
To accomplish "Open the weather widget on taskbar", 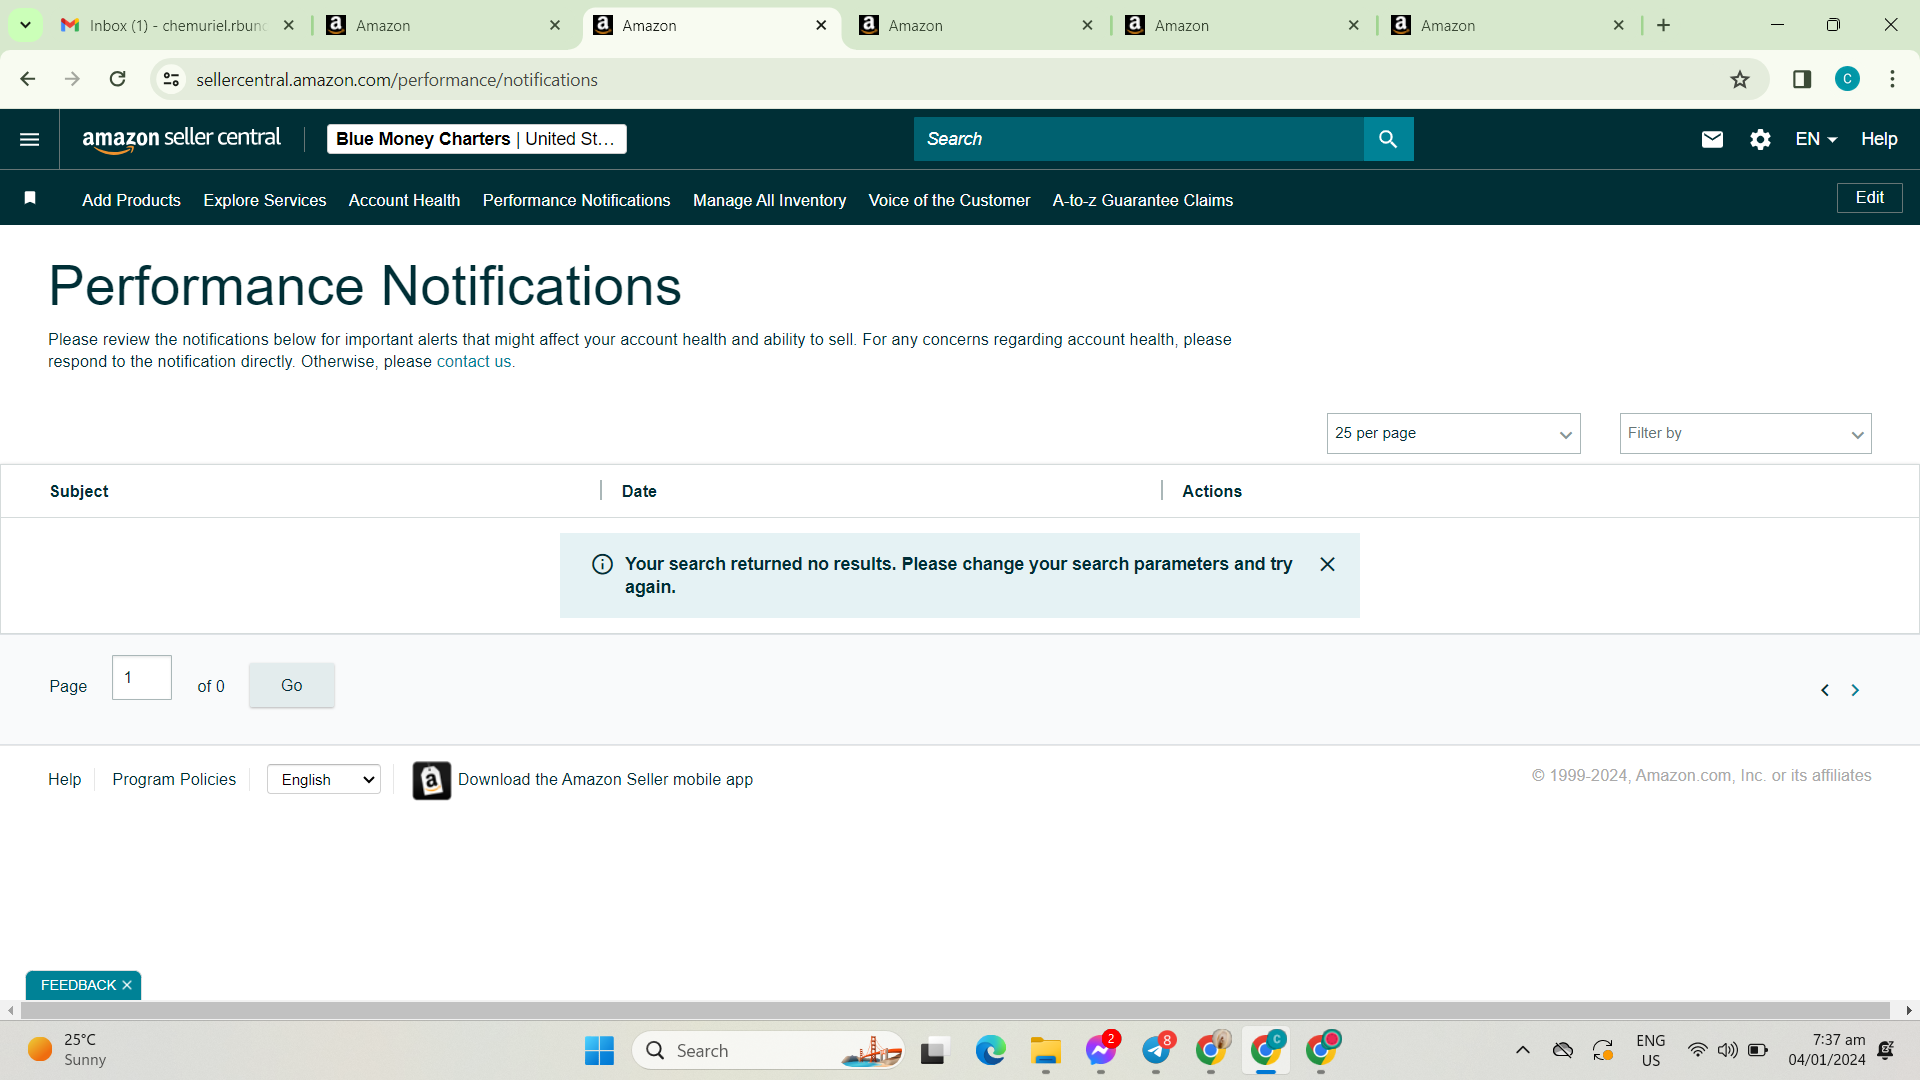I will click(x=68, y=1050).
